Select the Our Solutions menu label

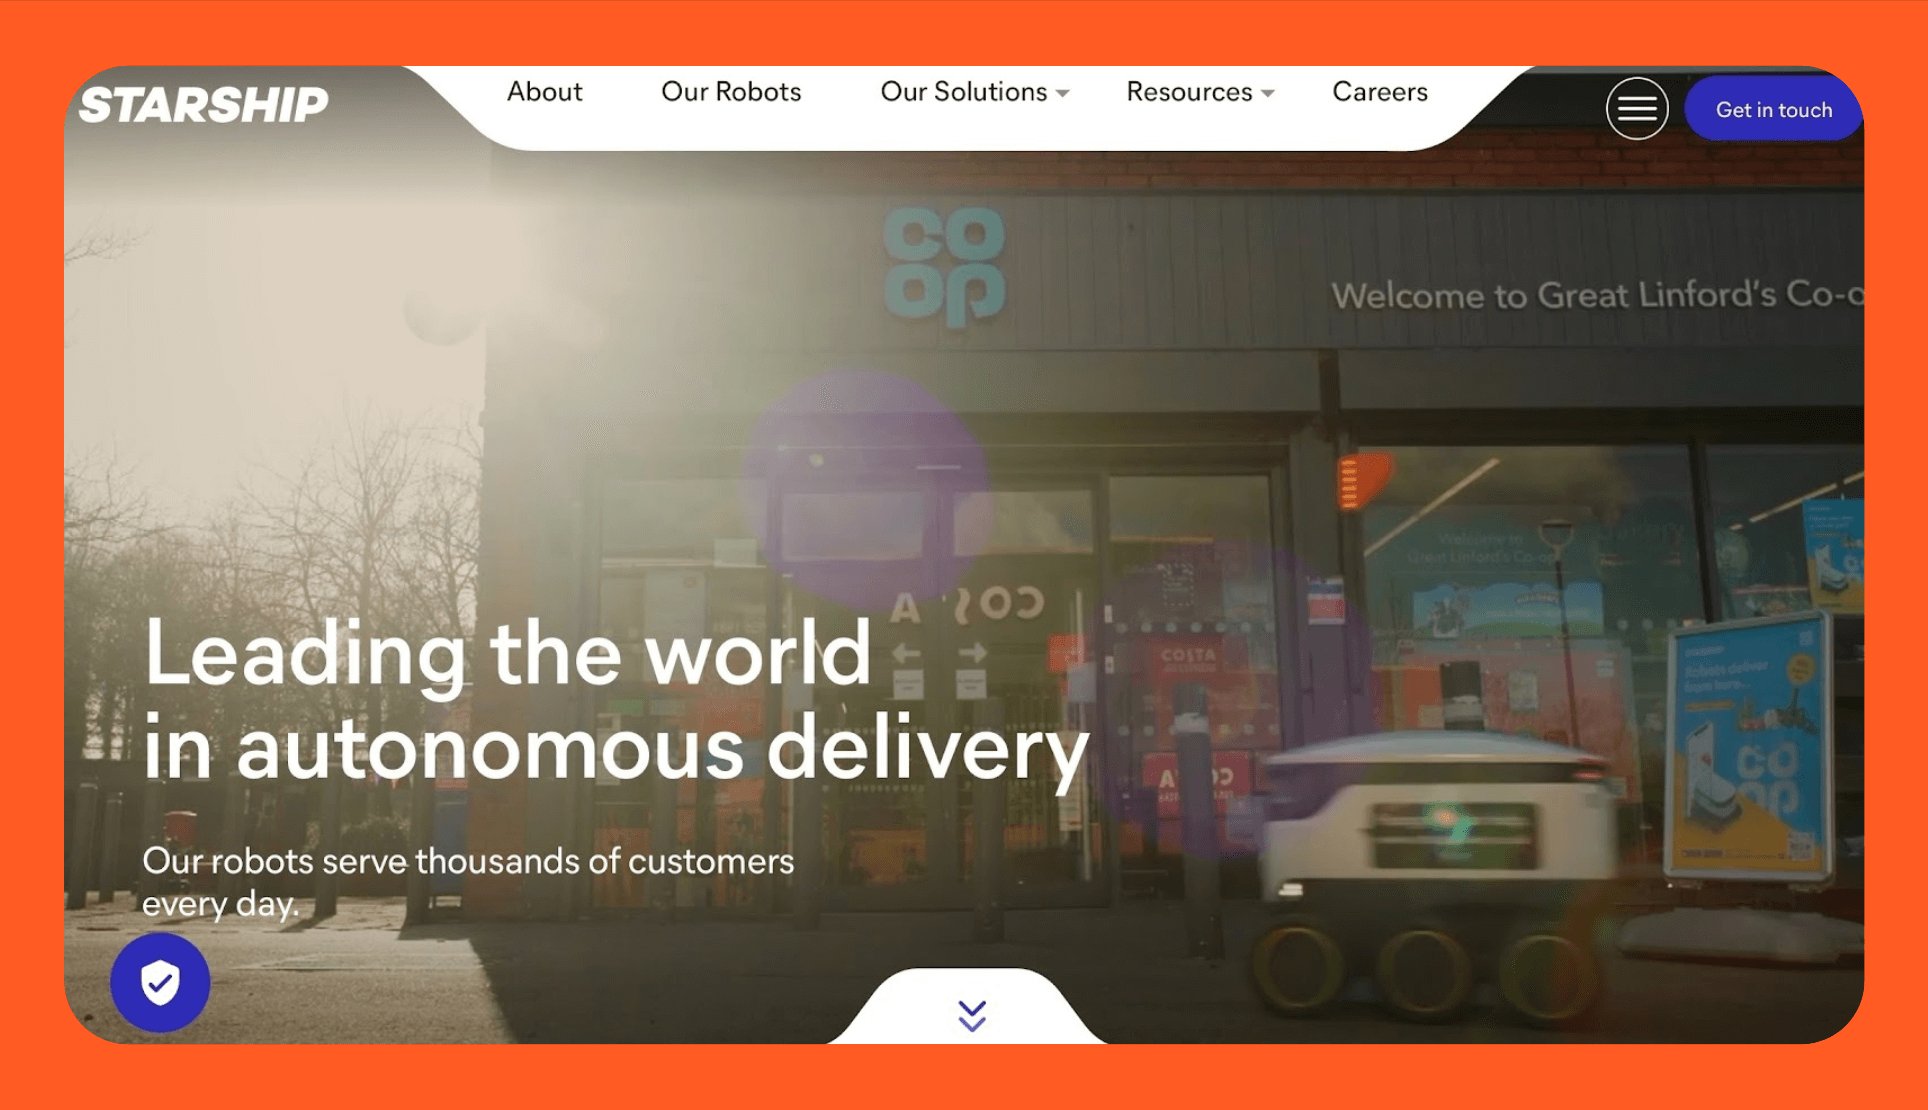[x=963, y=91]
